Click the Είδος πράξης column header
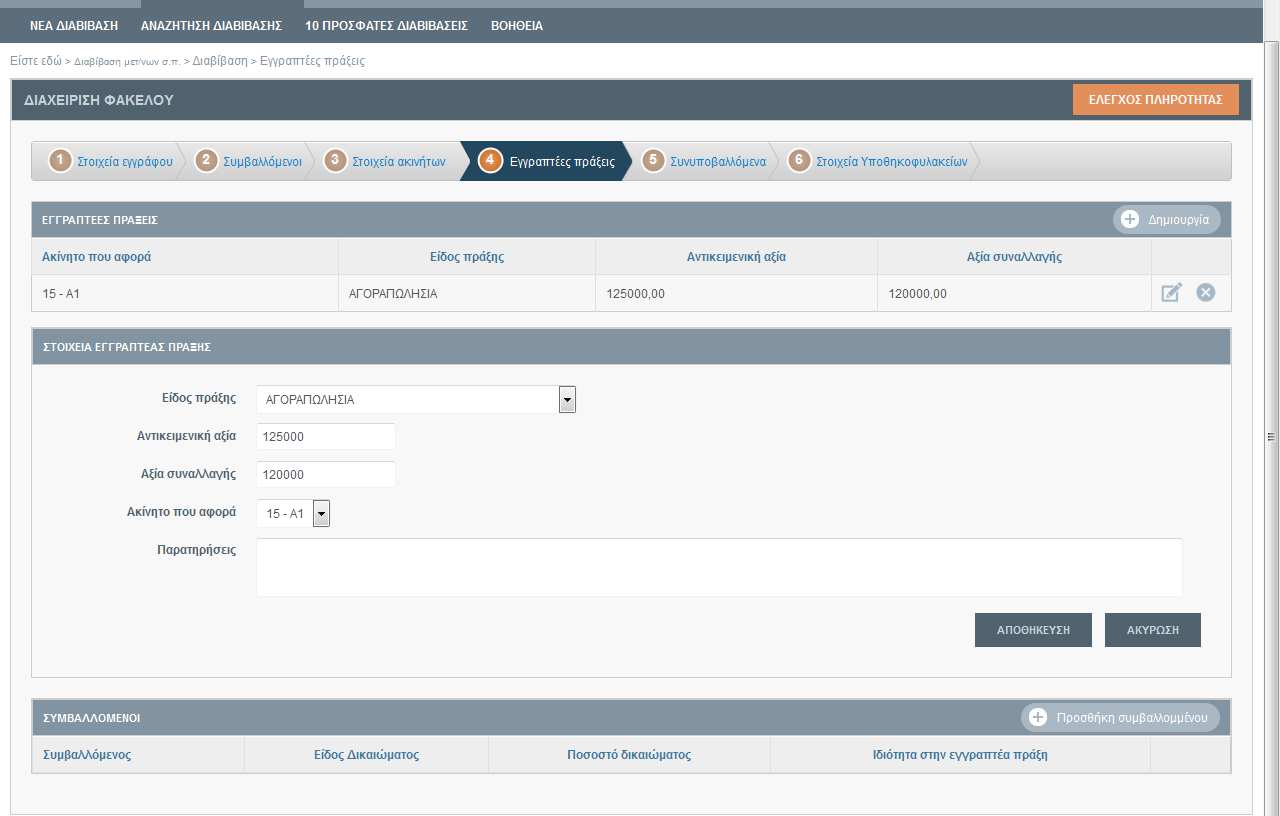Image resolution: width=1280 pixels, height=816 pixels. pos(466,257)
